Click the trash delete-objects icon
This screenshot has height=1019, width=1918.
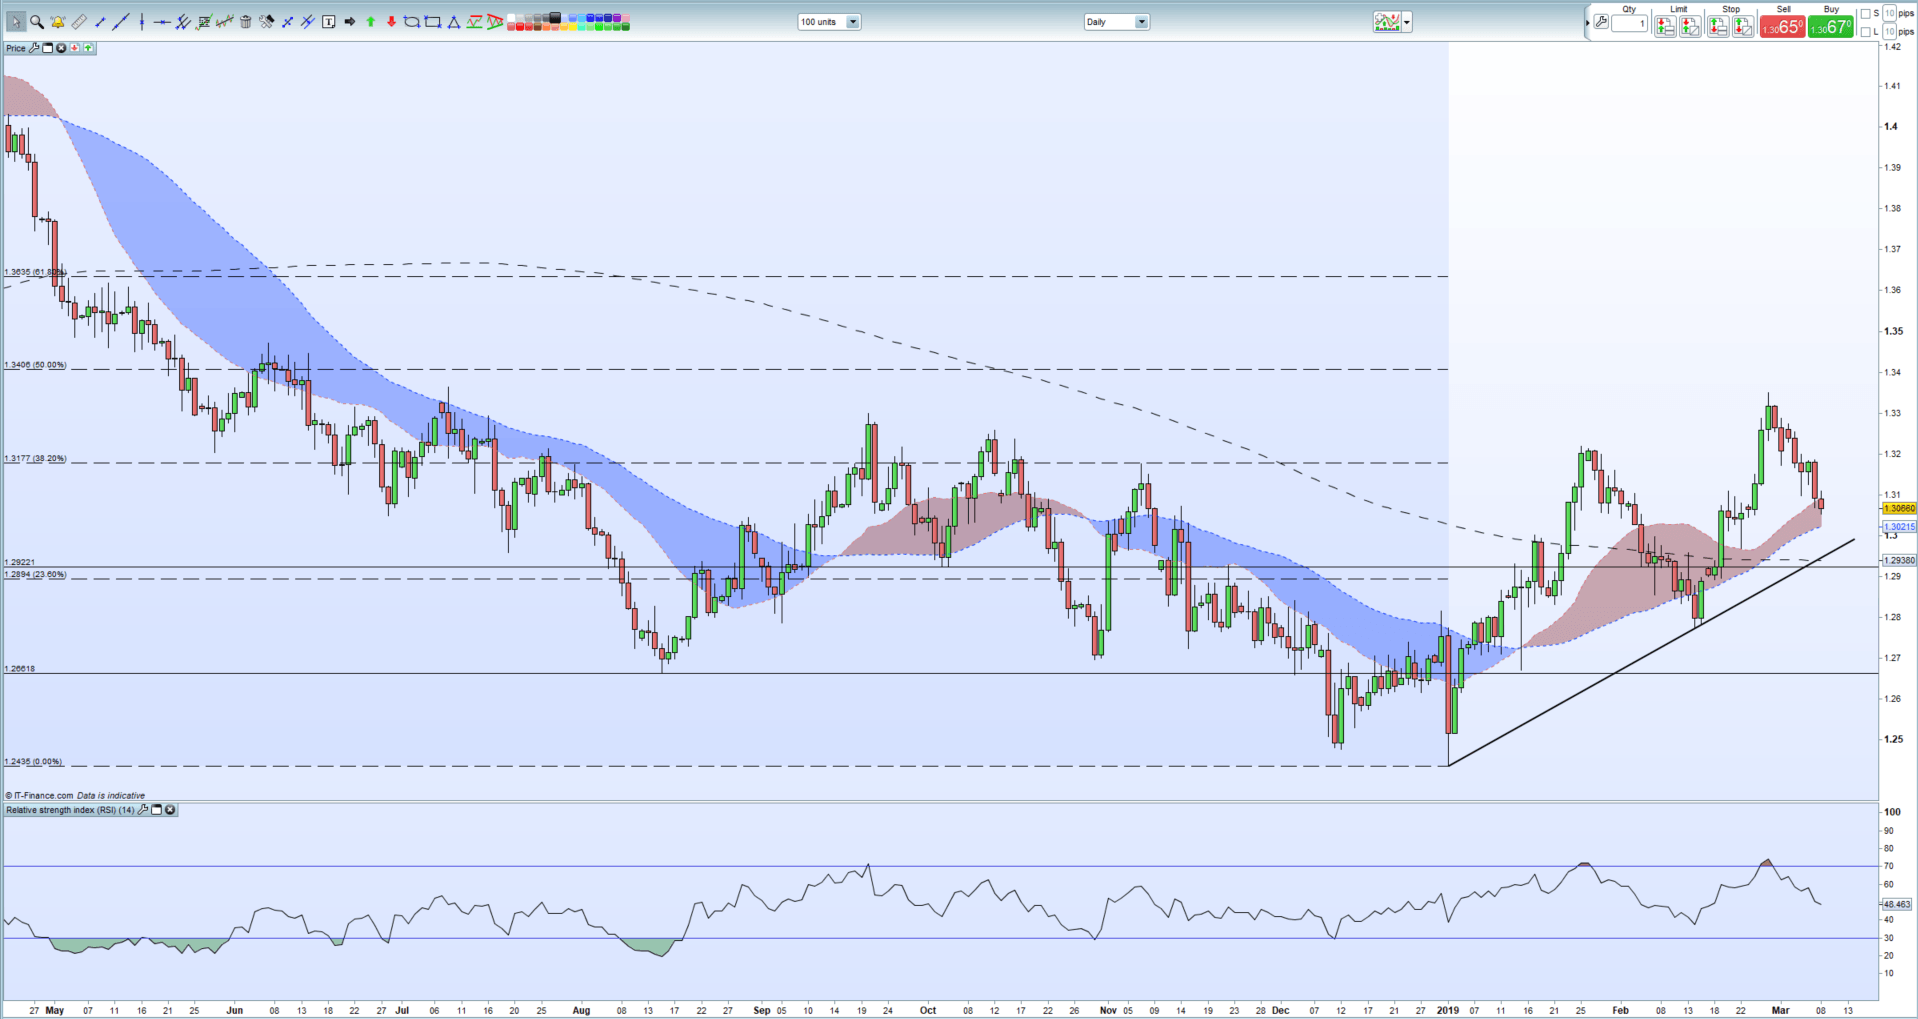tap(245, 22)
